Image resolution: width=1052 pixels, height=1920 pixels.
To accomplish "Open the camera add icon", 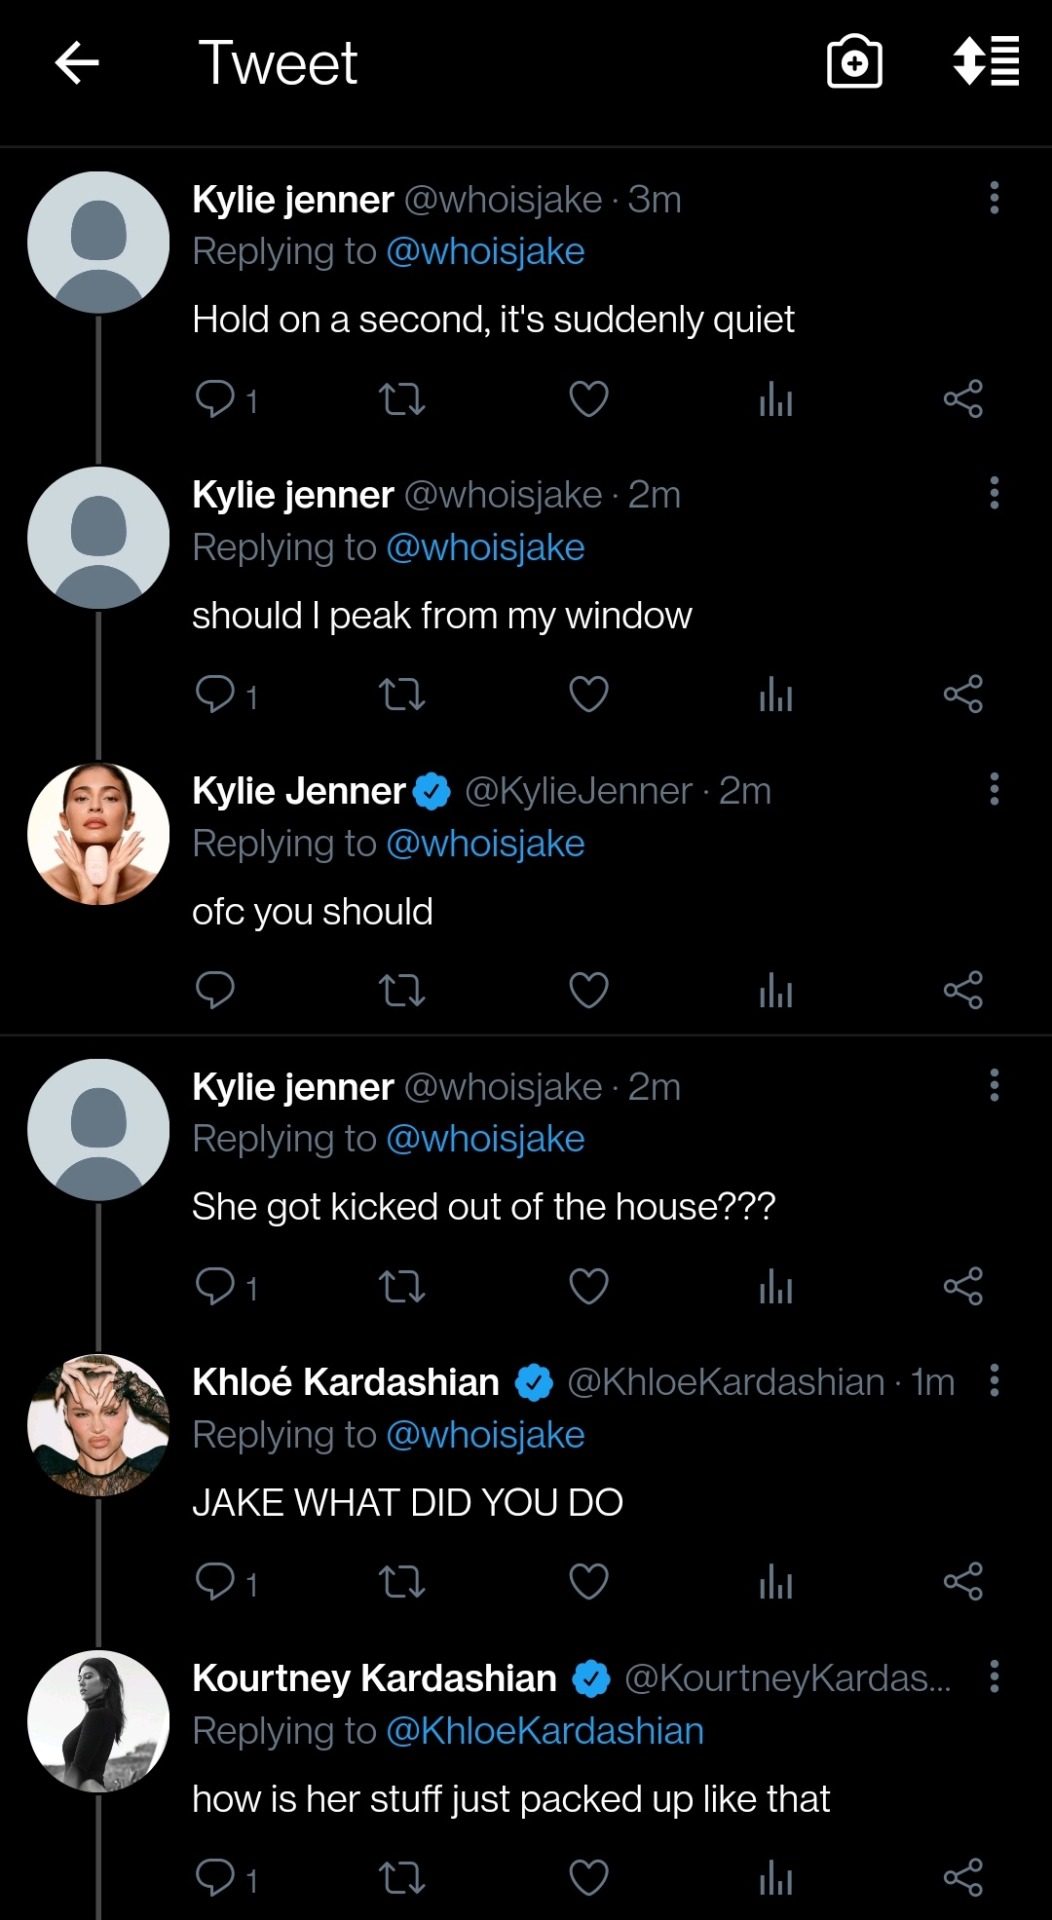I will coord(854,63).
